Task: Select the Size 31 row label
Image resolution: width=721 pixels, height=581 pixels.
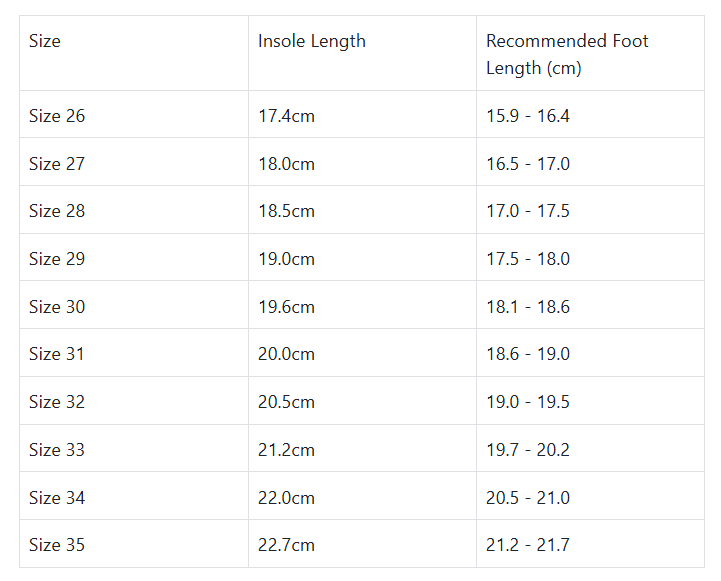Action: [x=57, y=354]
